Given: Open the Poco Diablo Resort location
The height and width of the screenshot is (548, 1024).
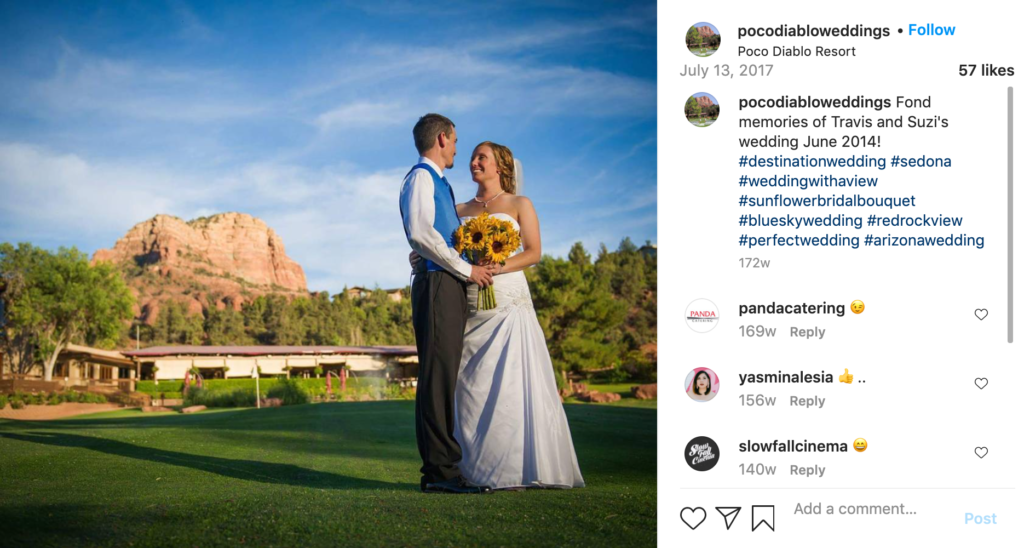Looking at the screenshot, I should pyautogui.click(x=796, y=51).
